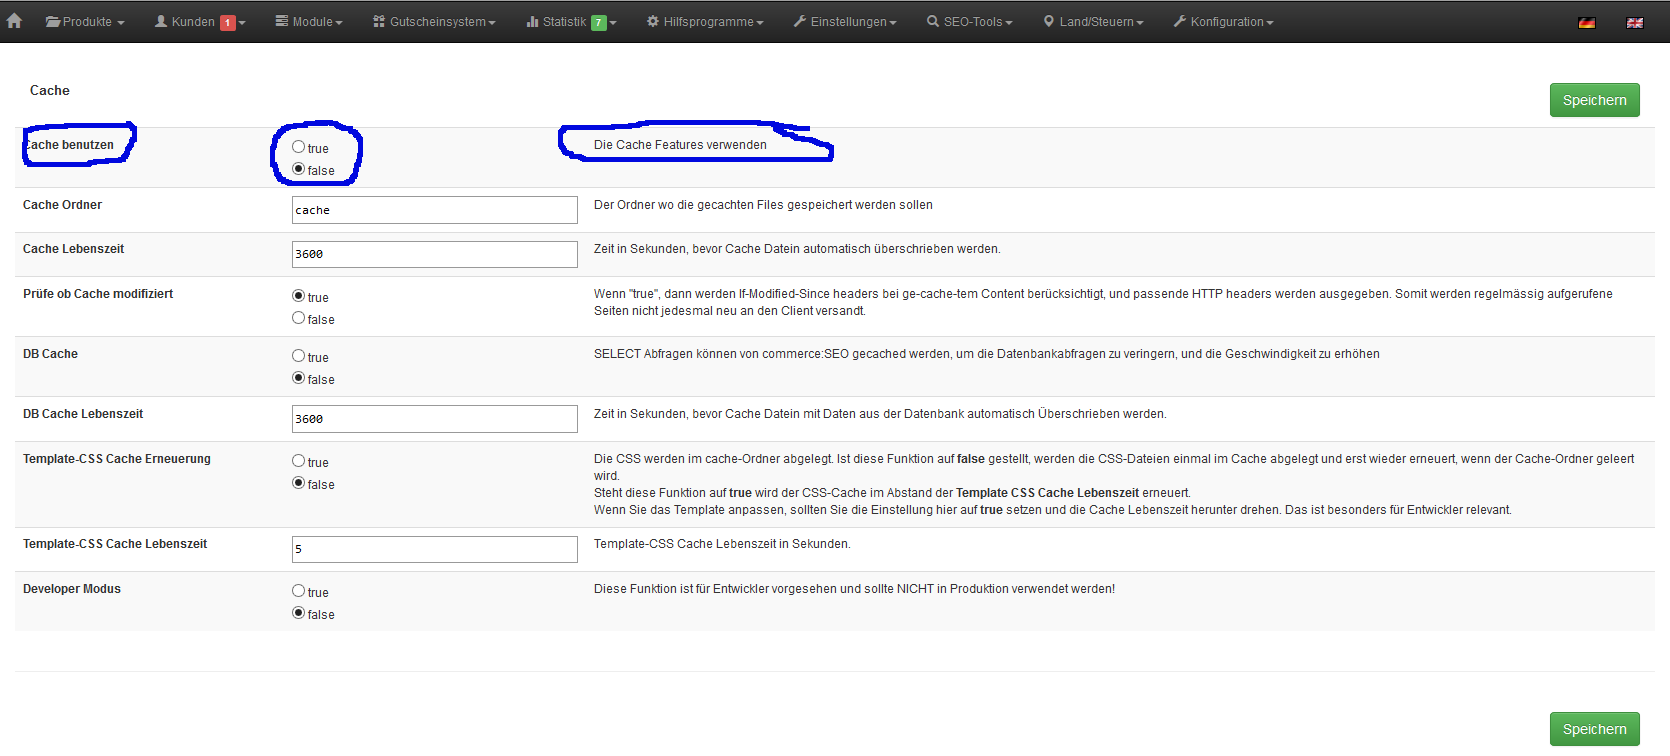This screenshot has width=1670, height=756.
Task: Click the home icon in navbar
Action: click(x=14, y=21)
